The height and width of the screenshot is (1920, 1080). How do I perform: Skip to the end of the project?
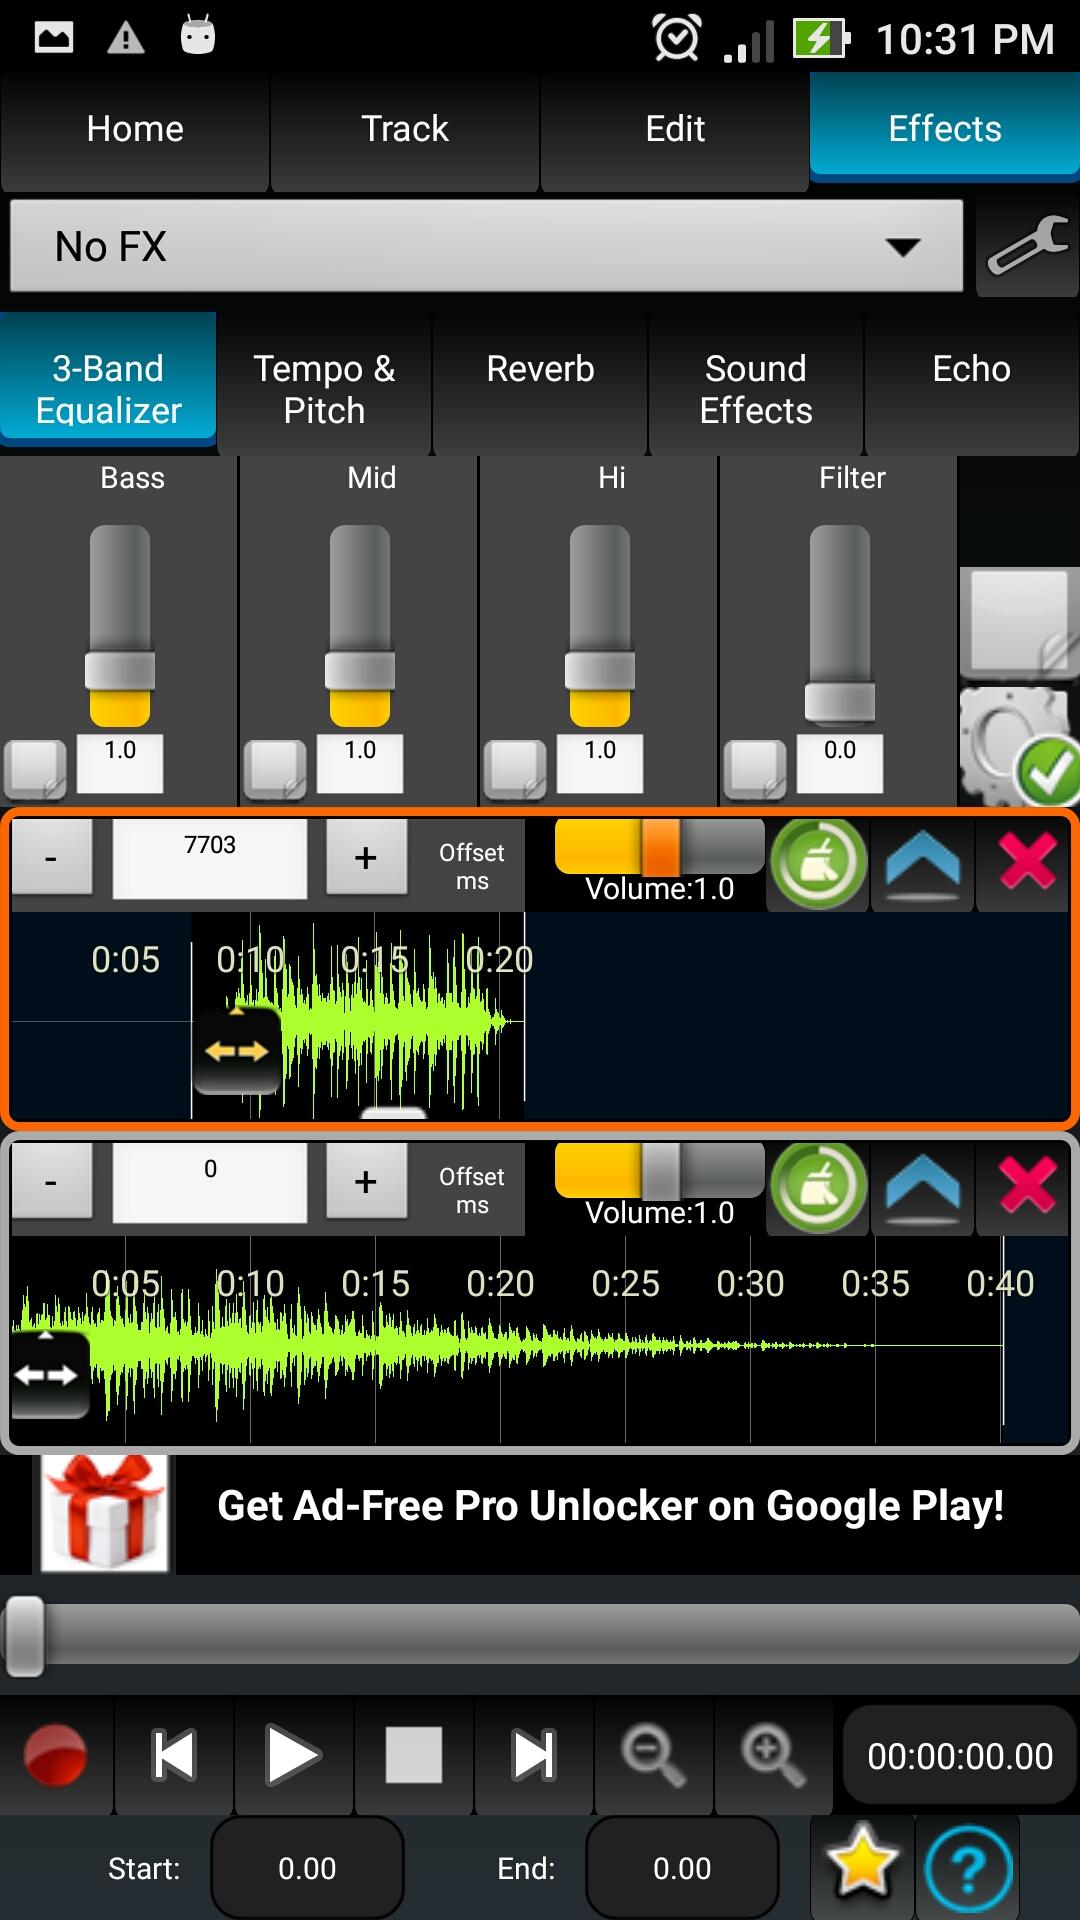533,1755
